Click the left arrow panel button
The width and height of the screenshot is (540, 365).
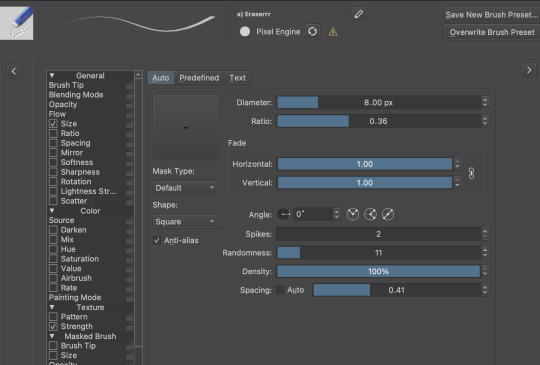(14, 71)
